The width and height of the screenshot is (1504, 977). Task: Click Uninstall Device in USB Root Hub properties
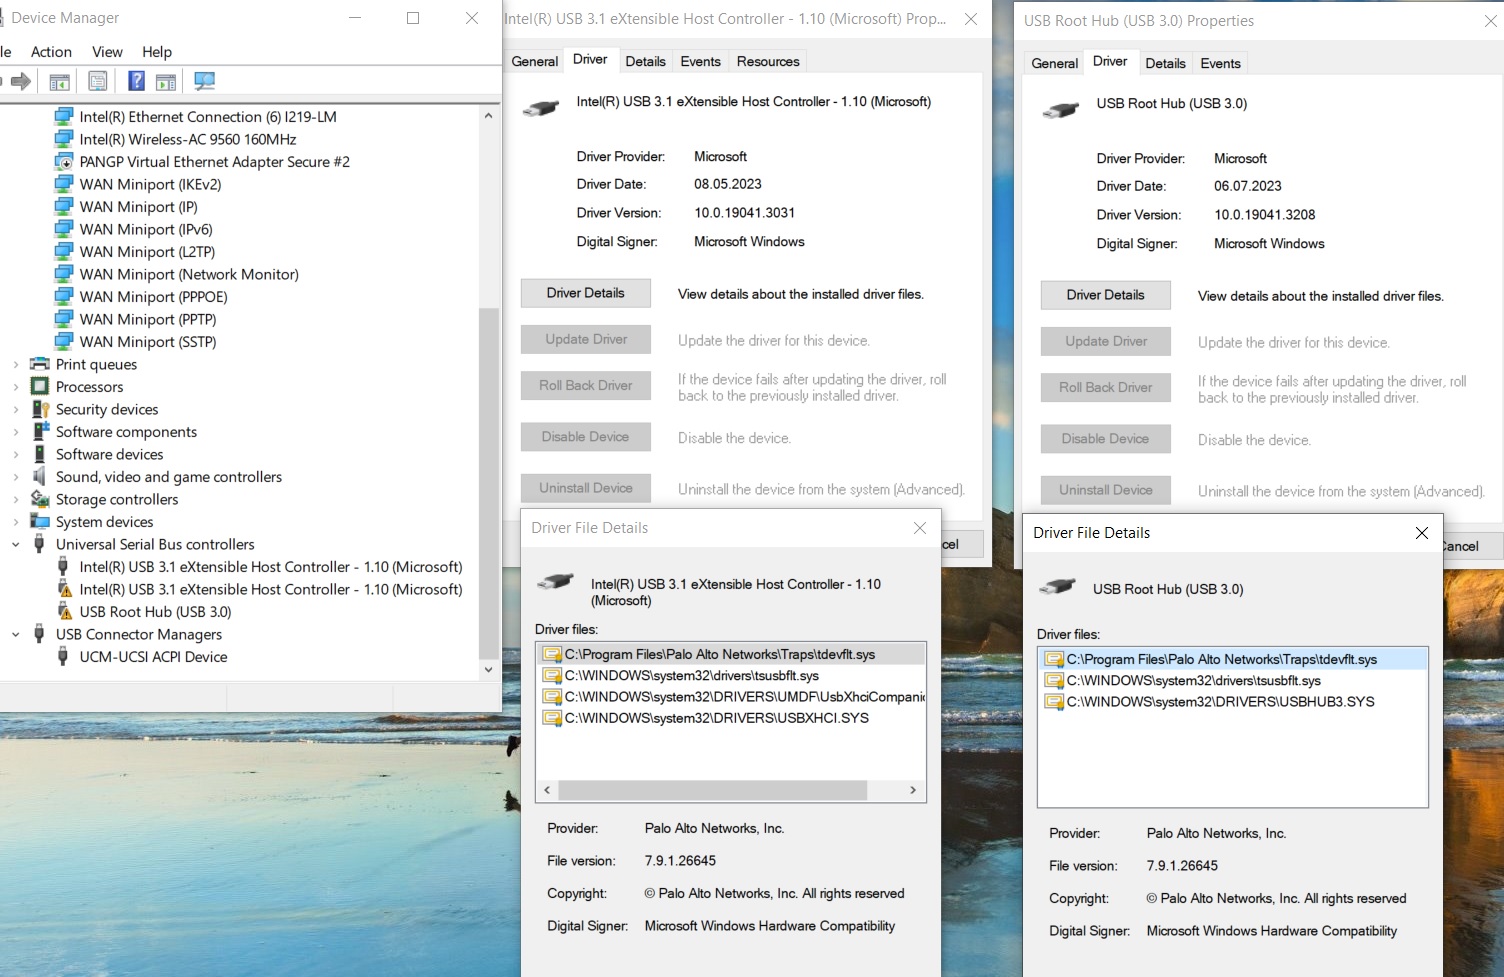point(1106,490)
